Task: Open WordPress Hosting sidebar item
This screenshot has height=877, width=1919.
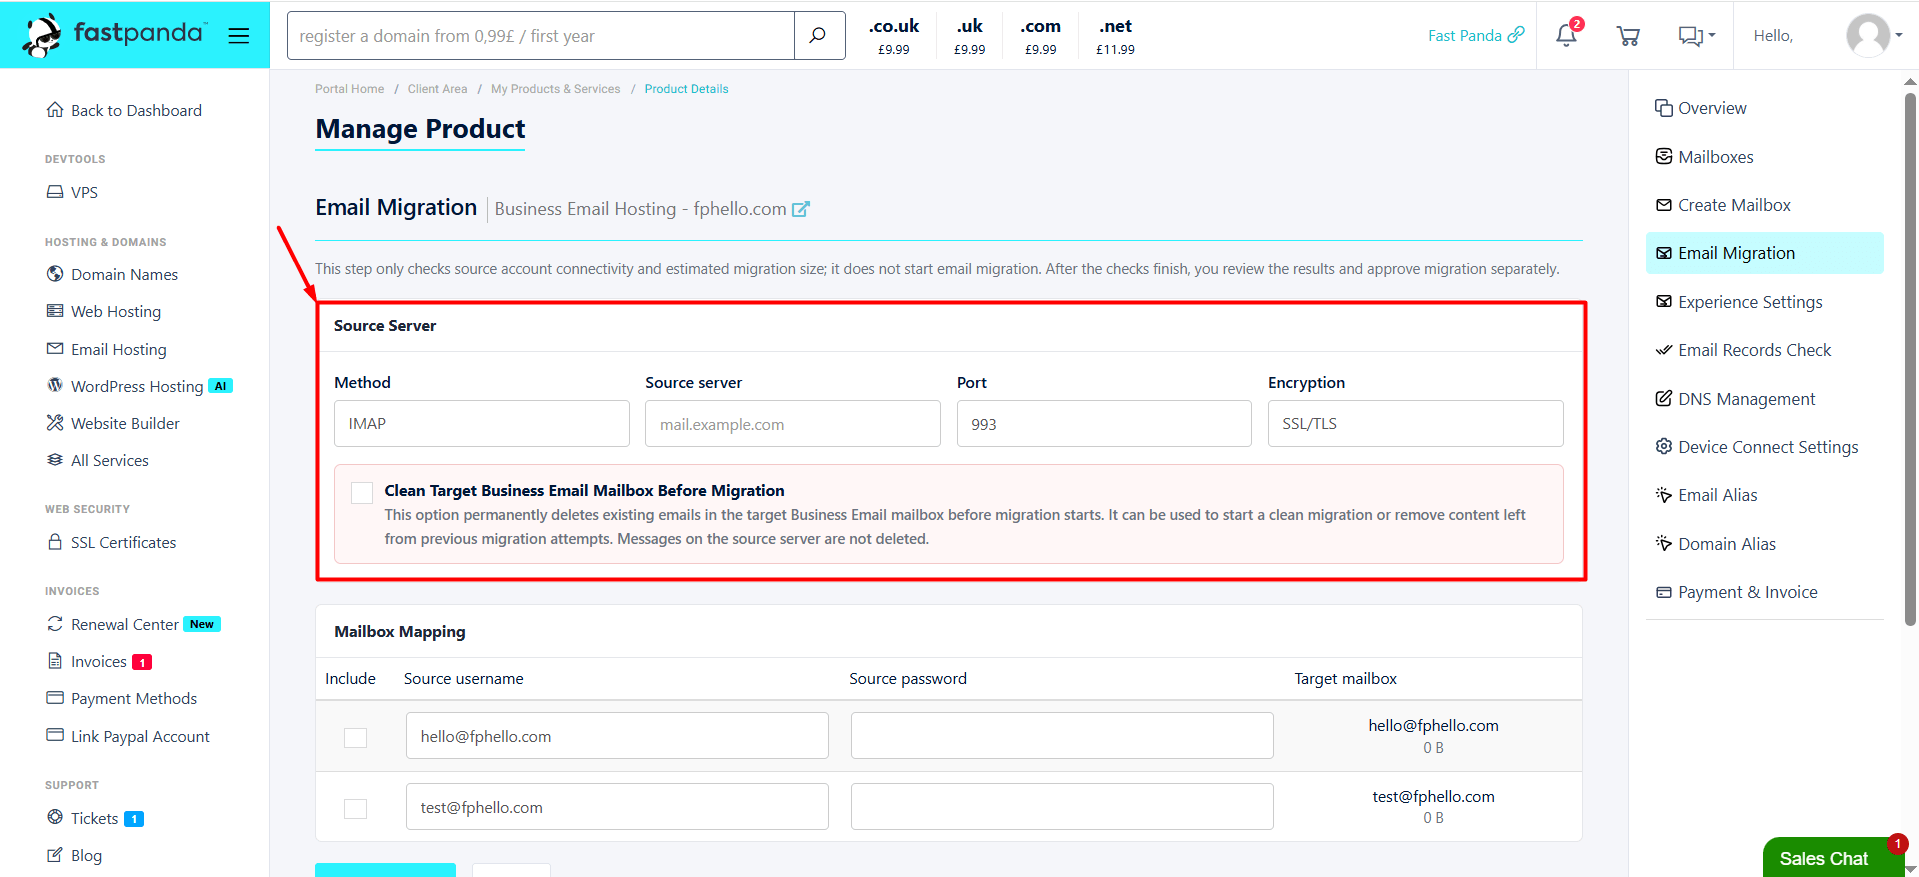Action: pos(139,386)
